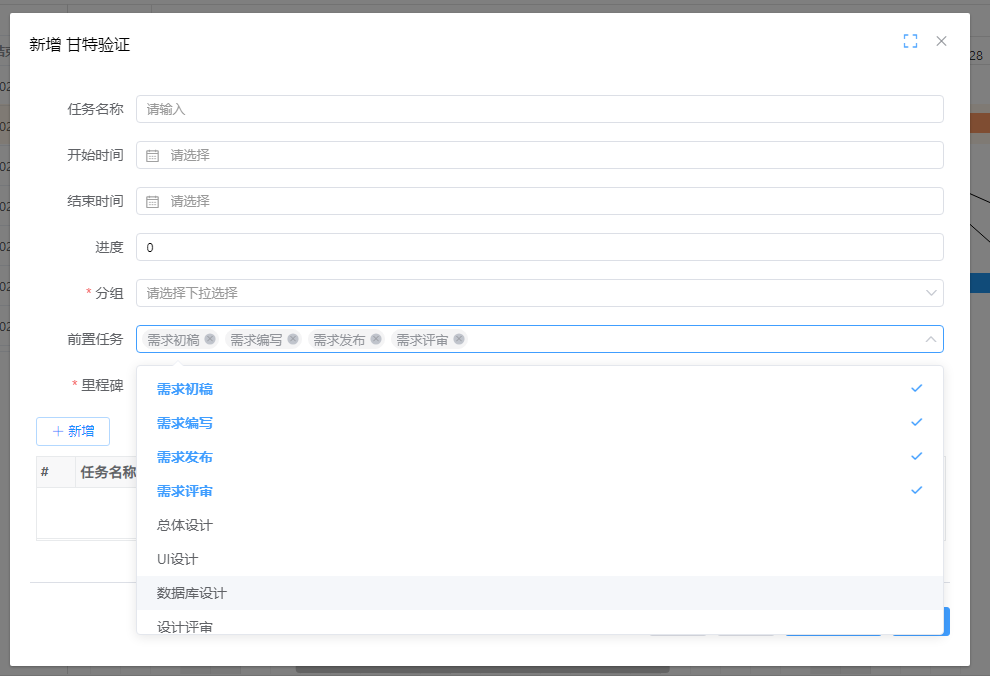Image resolution: width=990 pixels, height=676 pixels.
Task: Expand the 分组 dropdown arrow
Action: point(931,293)
